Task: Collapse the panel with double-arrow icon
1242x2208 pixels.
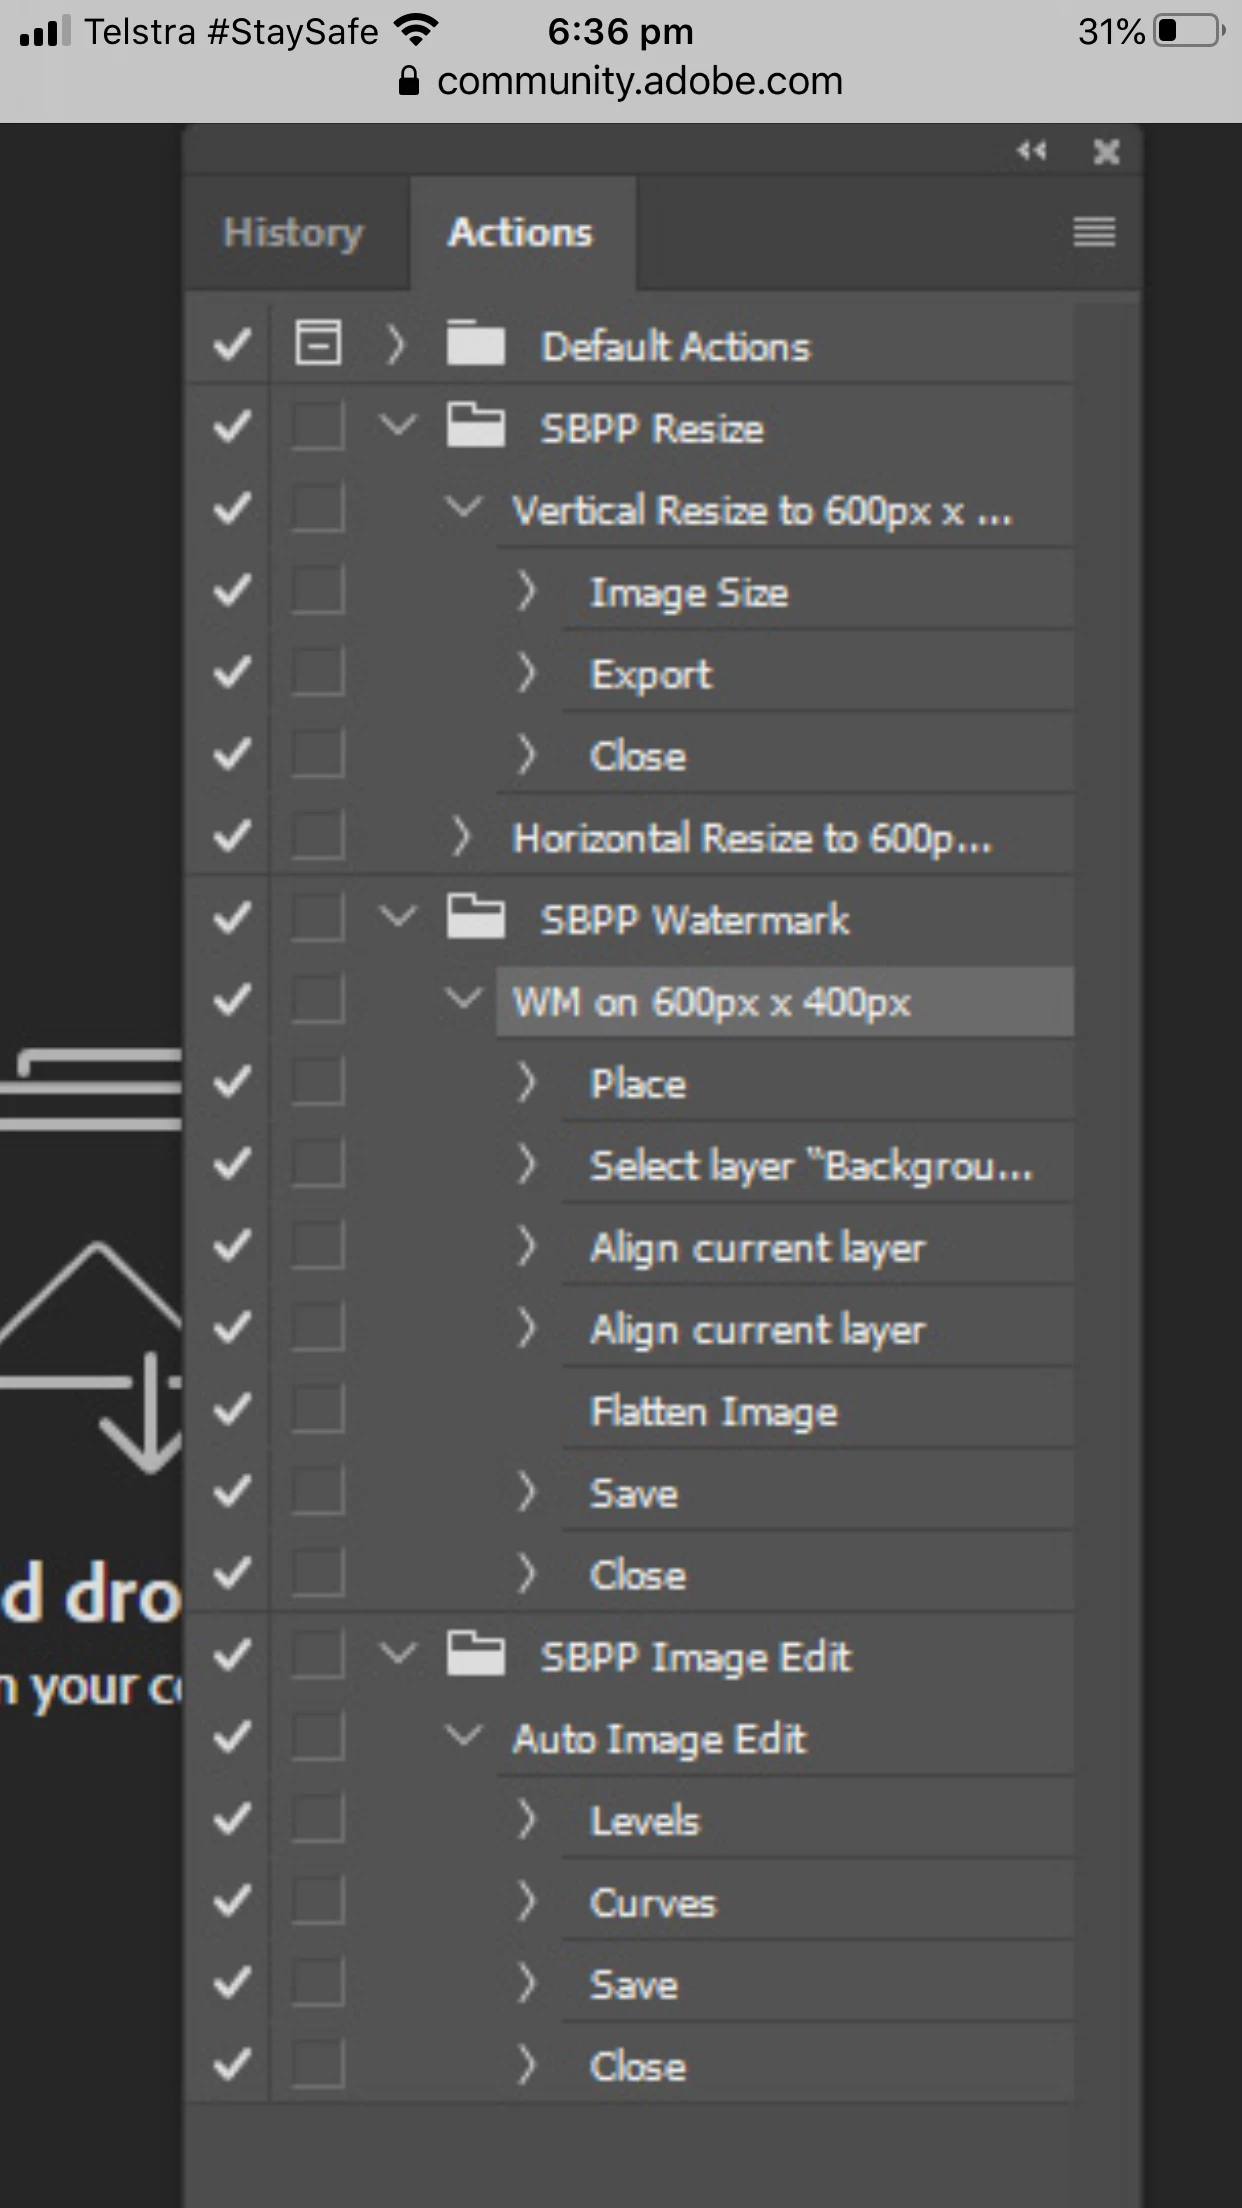Action: pos(1031,151)
